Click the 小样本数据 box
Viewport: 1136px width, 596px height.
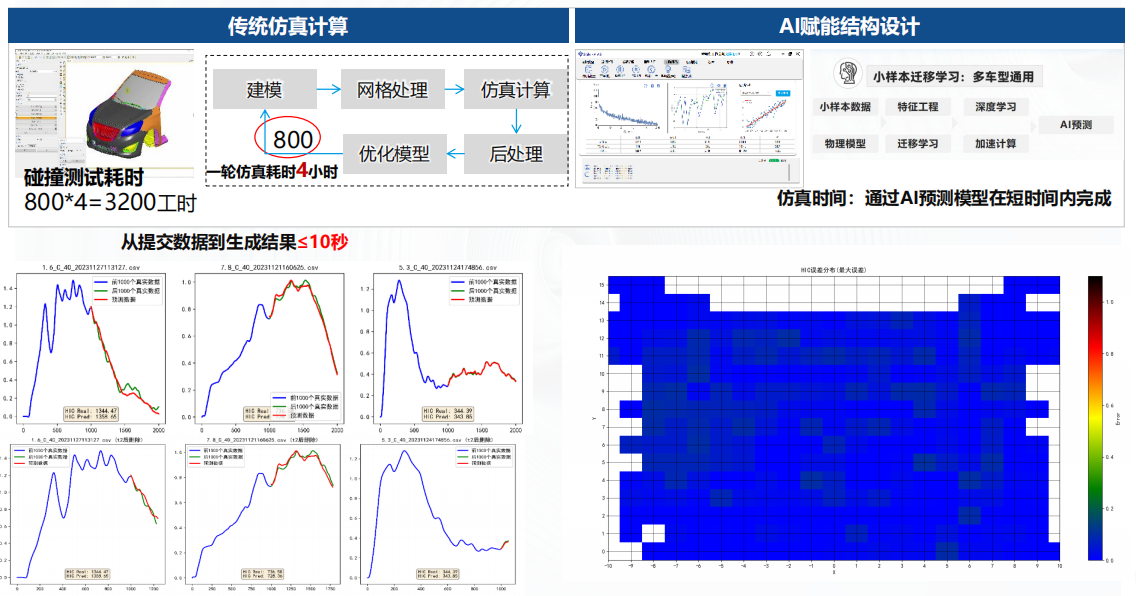click(844, 107)
